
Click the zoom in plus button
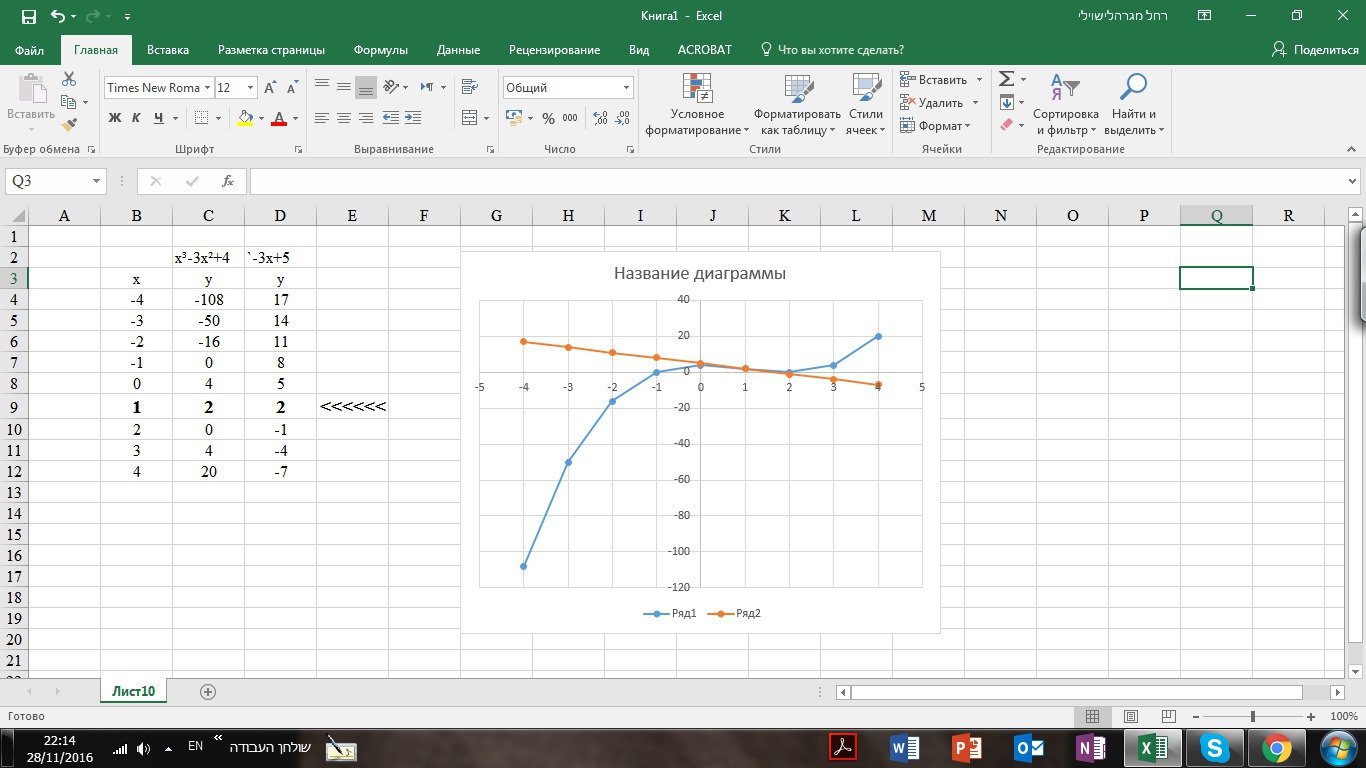(x=1311, y=716)
